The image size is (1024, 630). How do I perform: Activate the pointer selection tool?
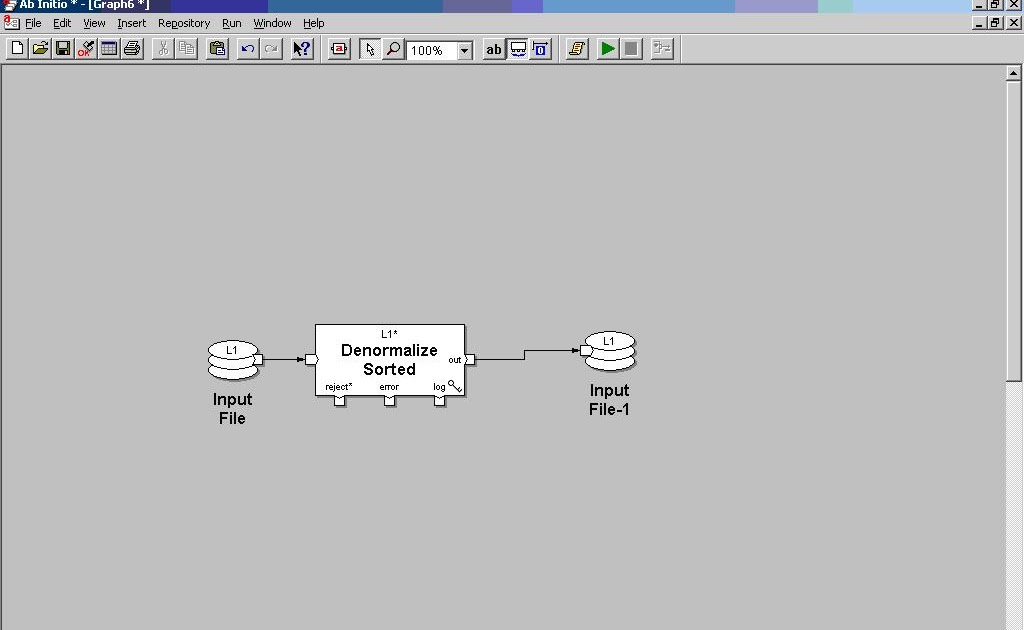[x=370, y=48]
